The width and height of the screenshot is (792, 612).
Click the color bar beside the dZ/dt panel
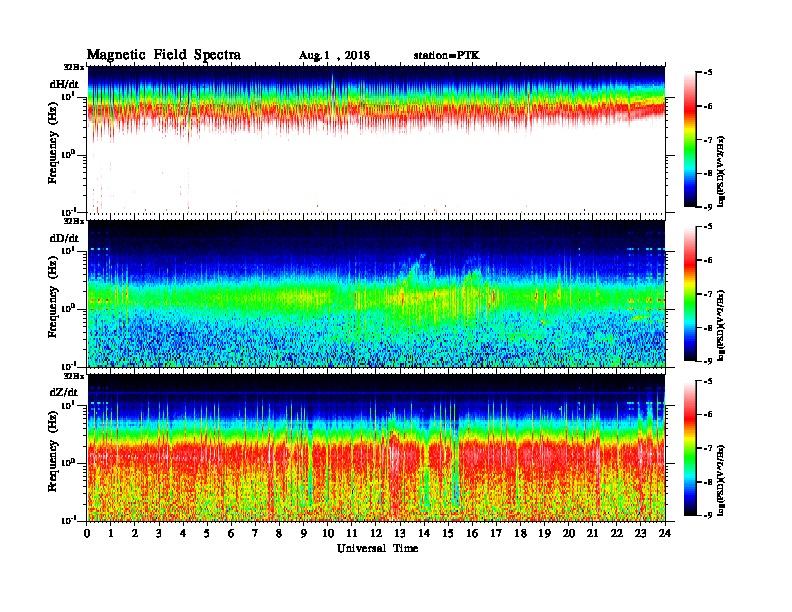689,448
